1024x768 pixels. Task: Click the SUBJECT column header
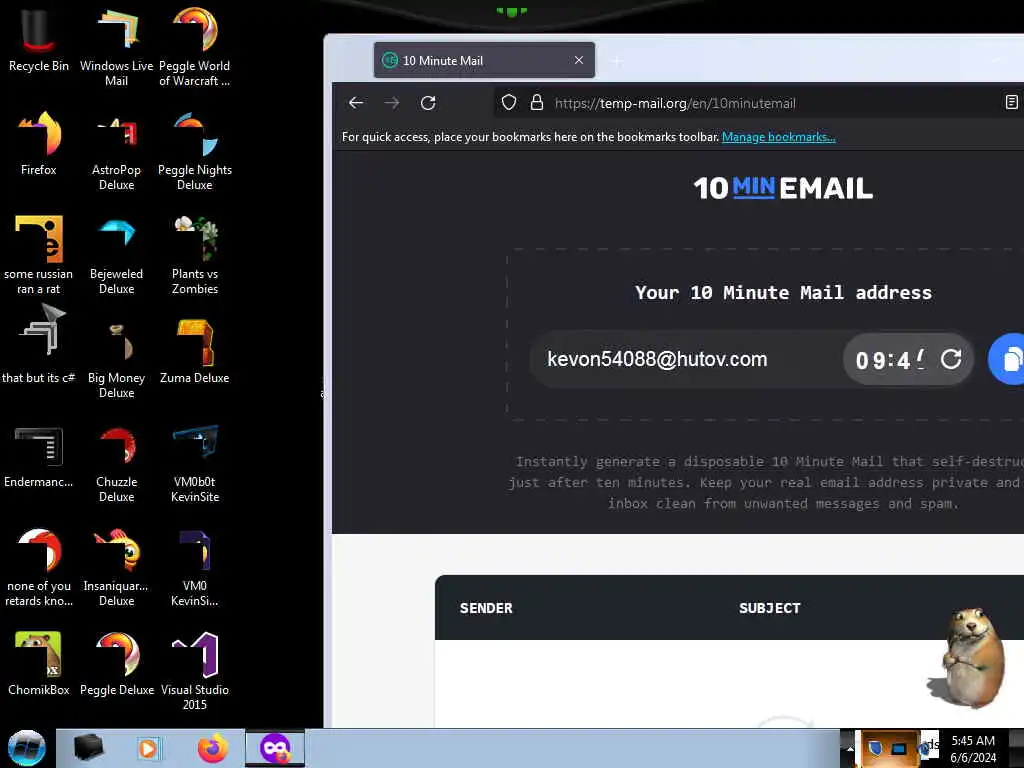pyautogui.click(x=769, y=608)
